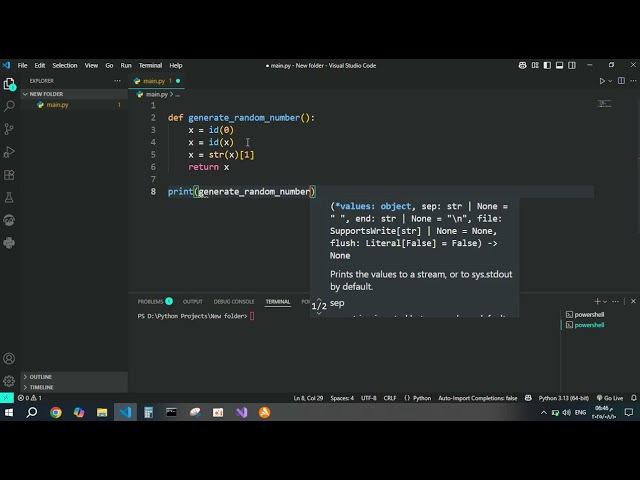Viewport: 640px width, 480px height.
Task: Open the Explorer view in activity bar
Action: tap(9, 84)
